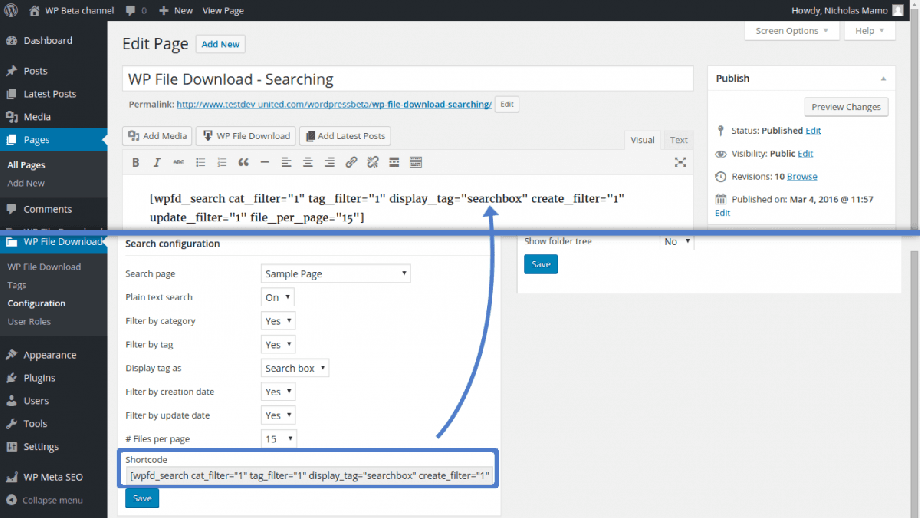
Task: Align text left
Action: pyautogui.click(x=286, y=162)
